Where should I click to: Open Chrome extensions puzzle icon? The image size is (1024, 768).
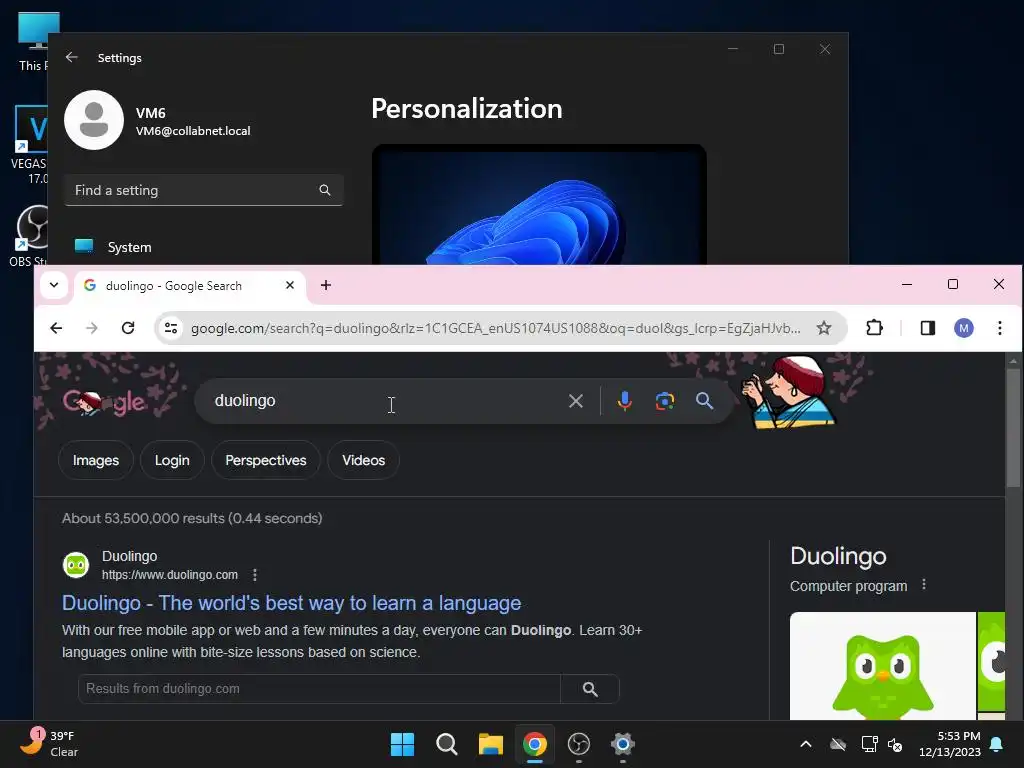click(x=874, y=328)
